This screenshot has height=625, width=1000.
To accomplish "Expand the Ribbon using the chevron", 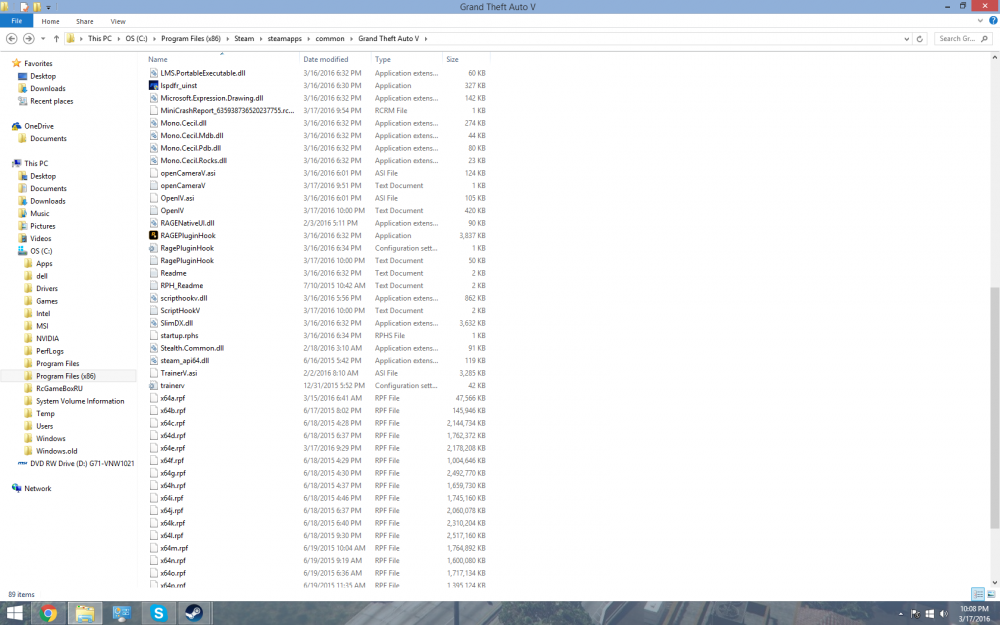I will click(x=980, y=20).
